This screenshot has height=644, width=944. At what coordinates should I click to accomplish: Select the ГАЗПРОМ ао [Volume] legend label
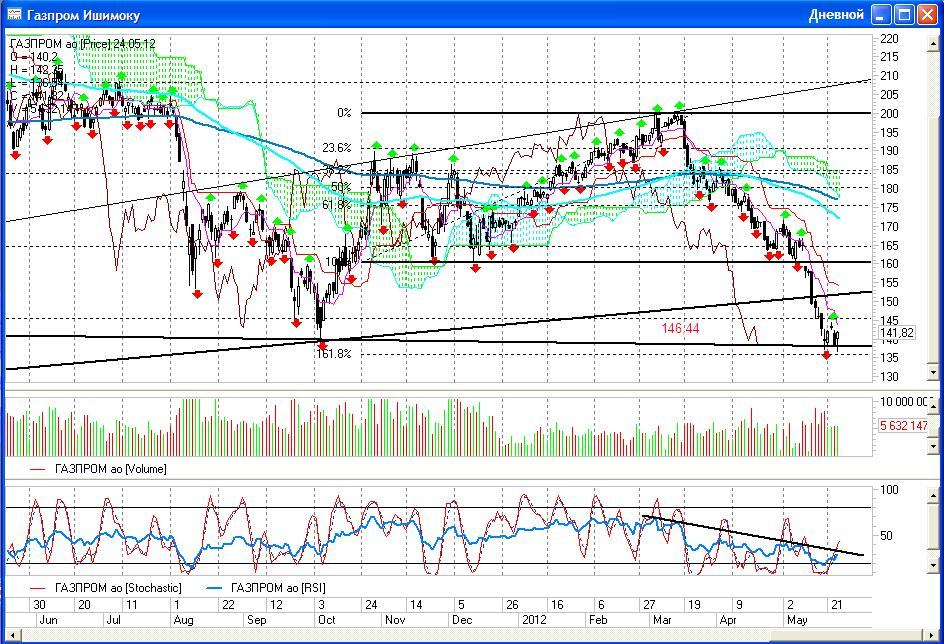tap(111, 469)
